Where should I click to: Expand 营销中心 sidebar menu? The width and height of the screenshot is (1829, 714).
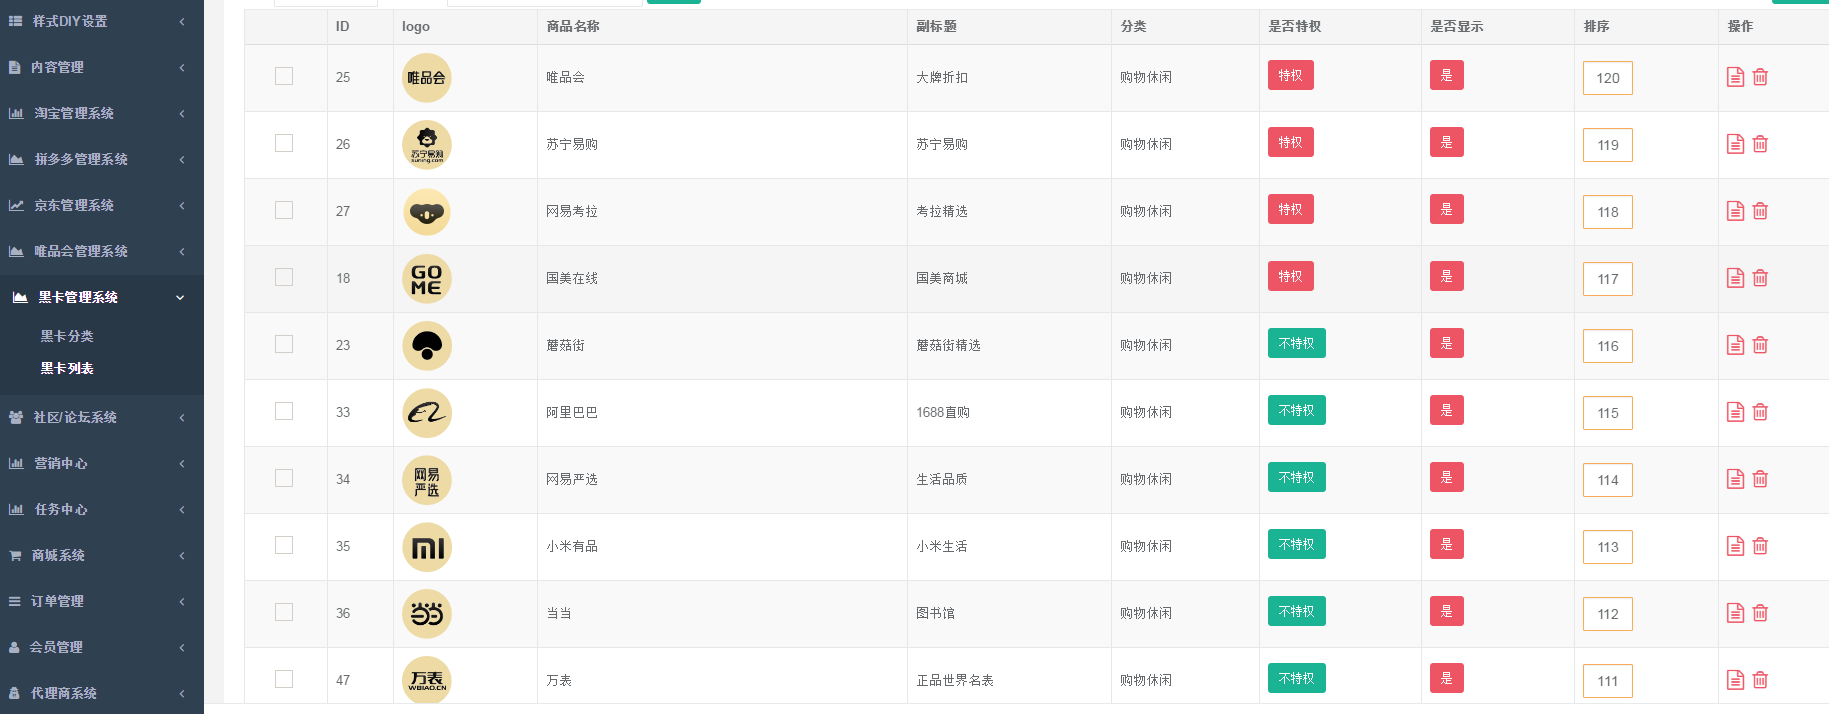(x=102, y=463)
